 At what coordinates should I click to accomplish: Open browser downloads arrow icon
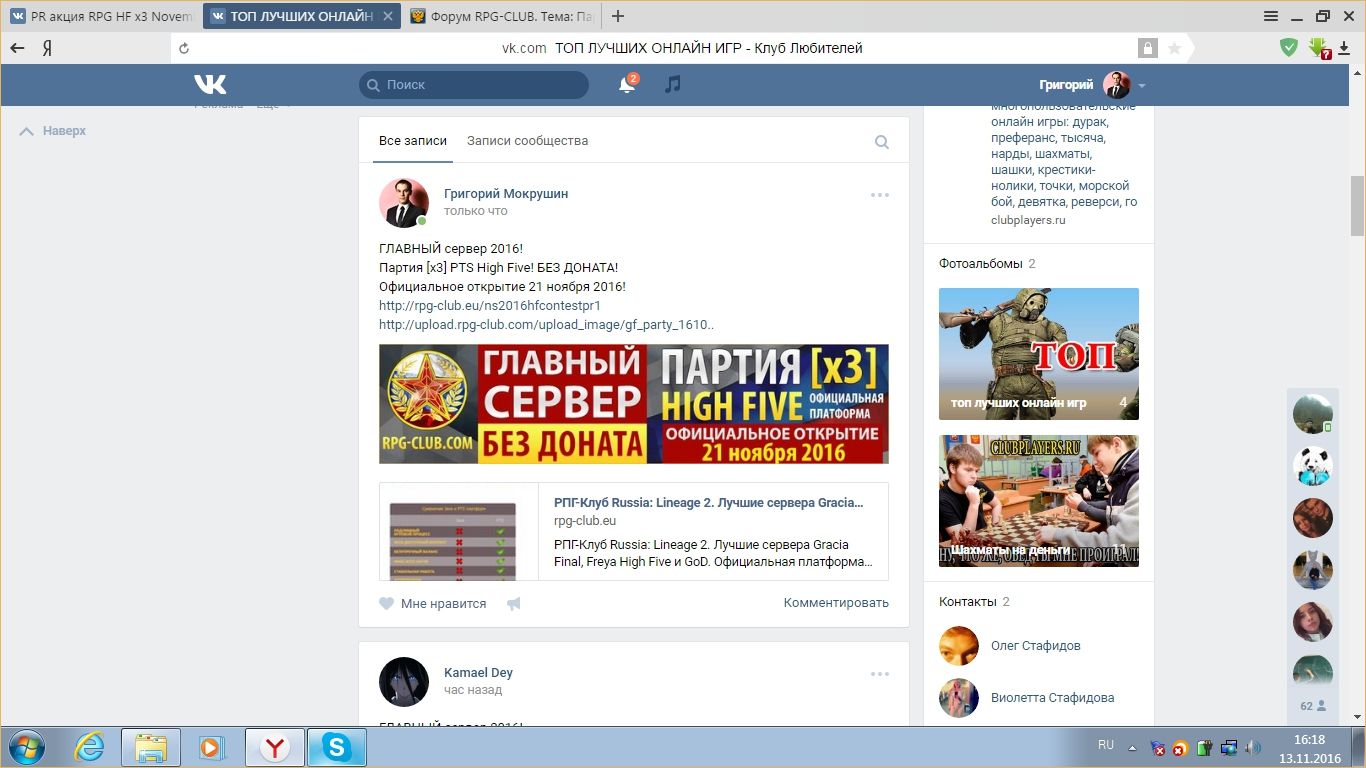pos(1345,48)
